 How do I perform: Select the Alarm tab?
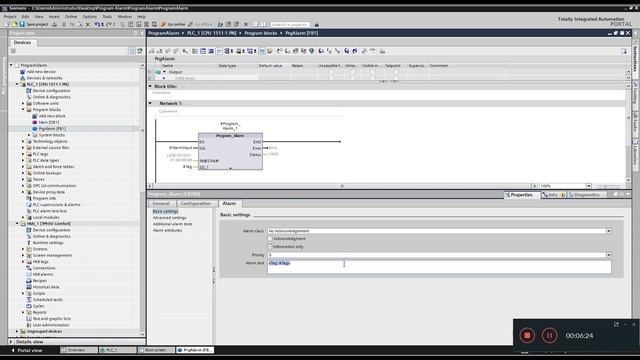(229, 203)
